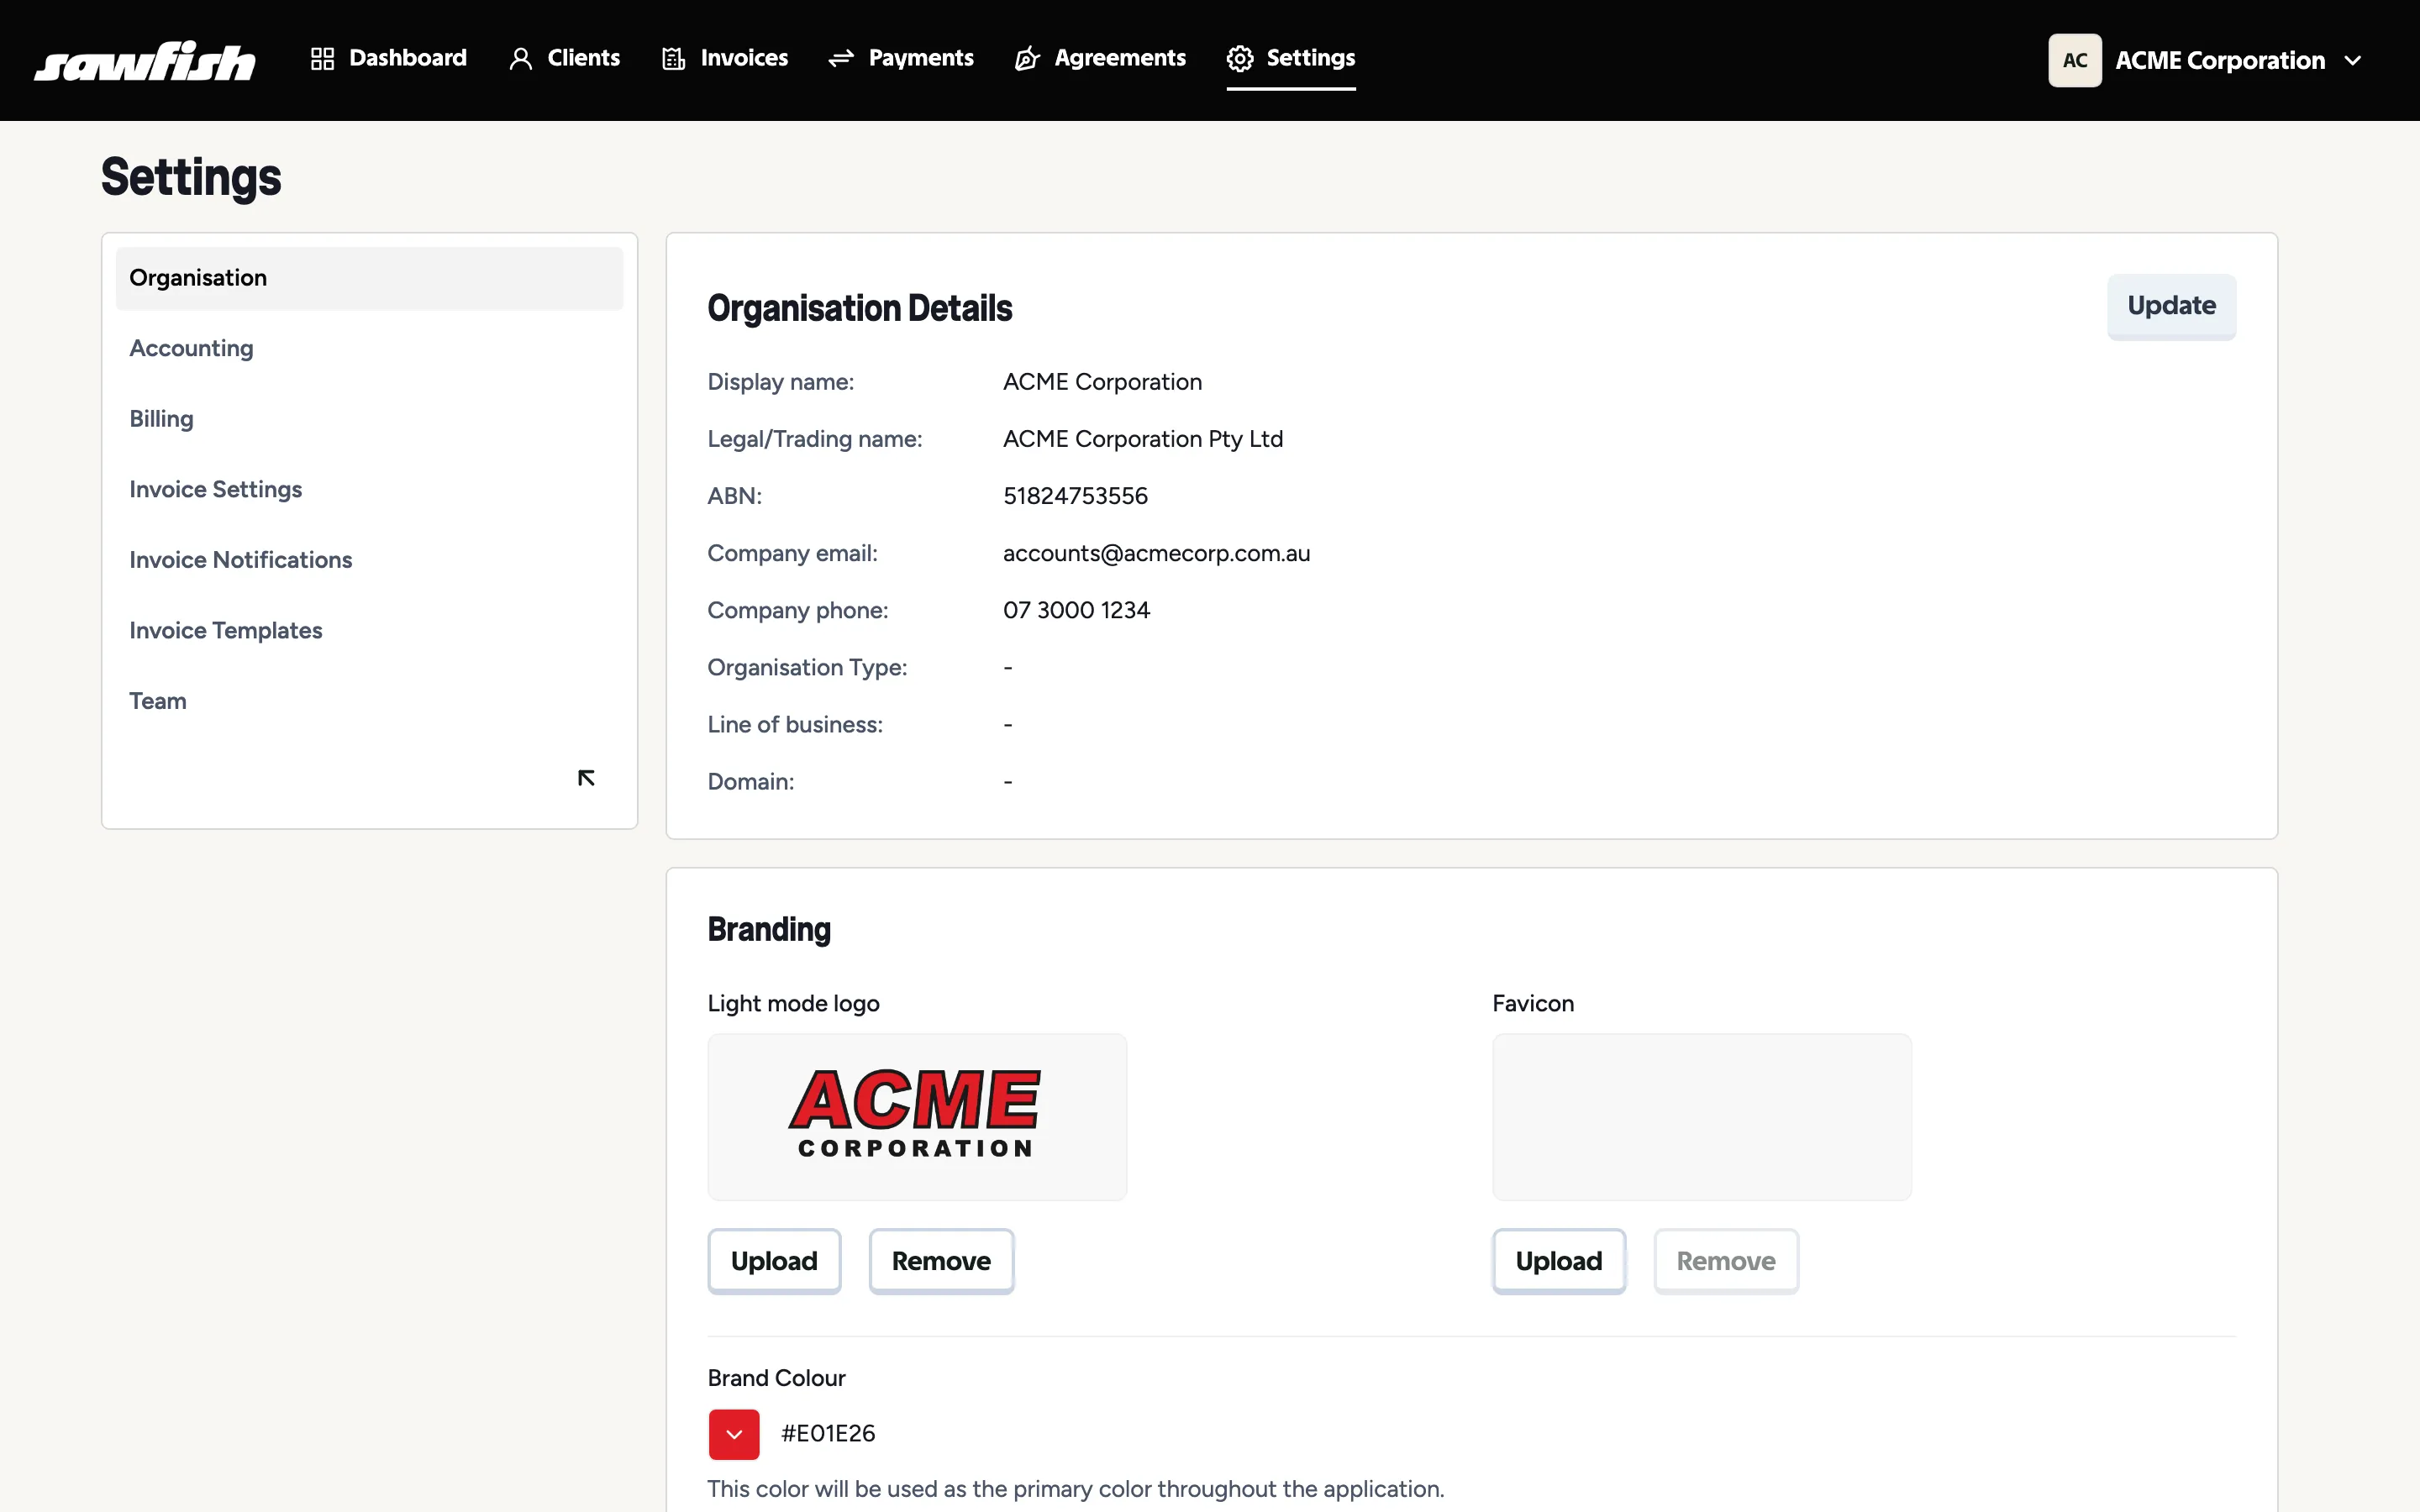
Task: Click the Company phone label
Action: click(x=797, y=610)
